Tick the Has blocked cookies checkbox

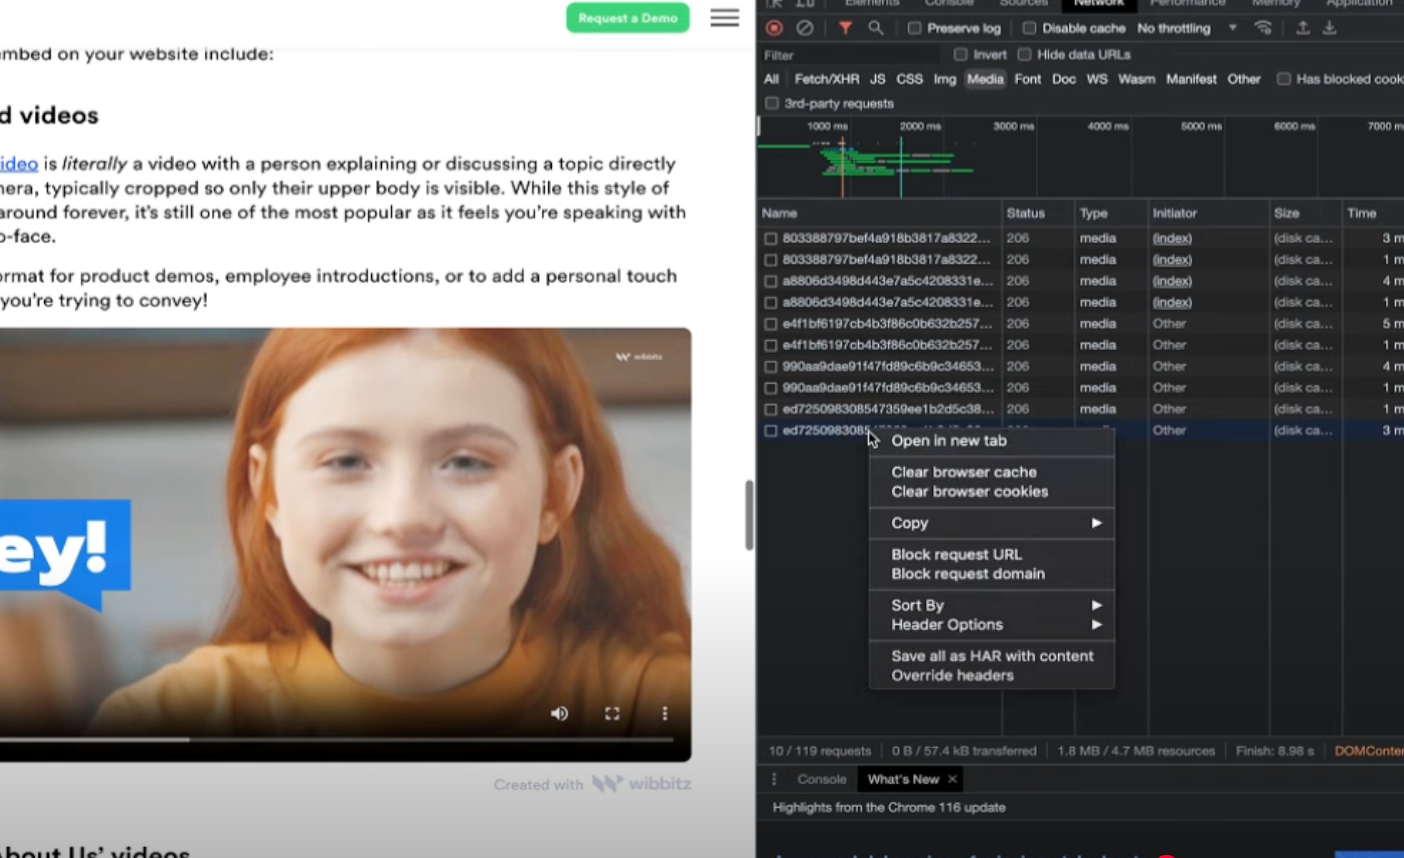pos(1284,79)
